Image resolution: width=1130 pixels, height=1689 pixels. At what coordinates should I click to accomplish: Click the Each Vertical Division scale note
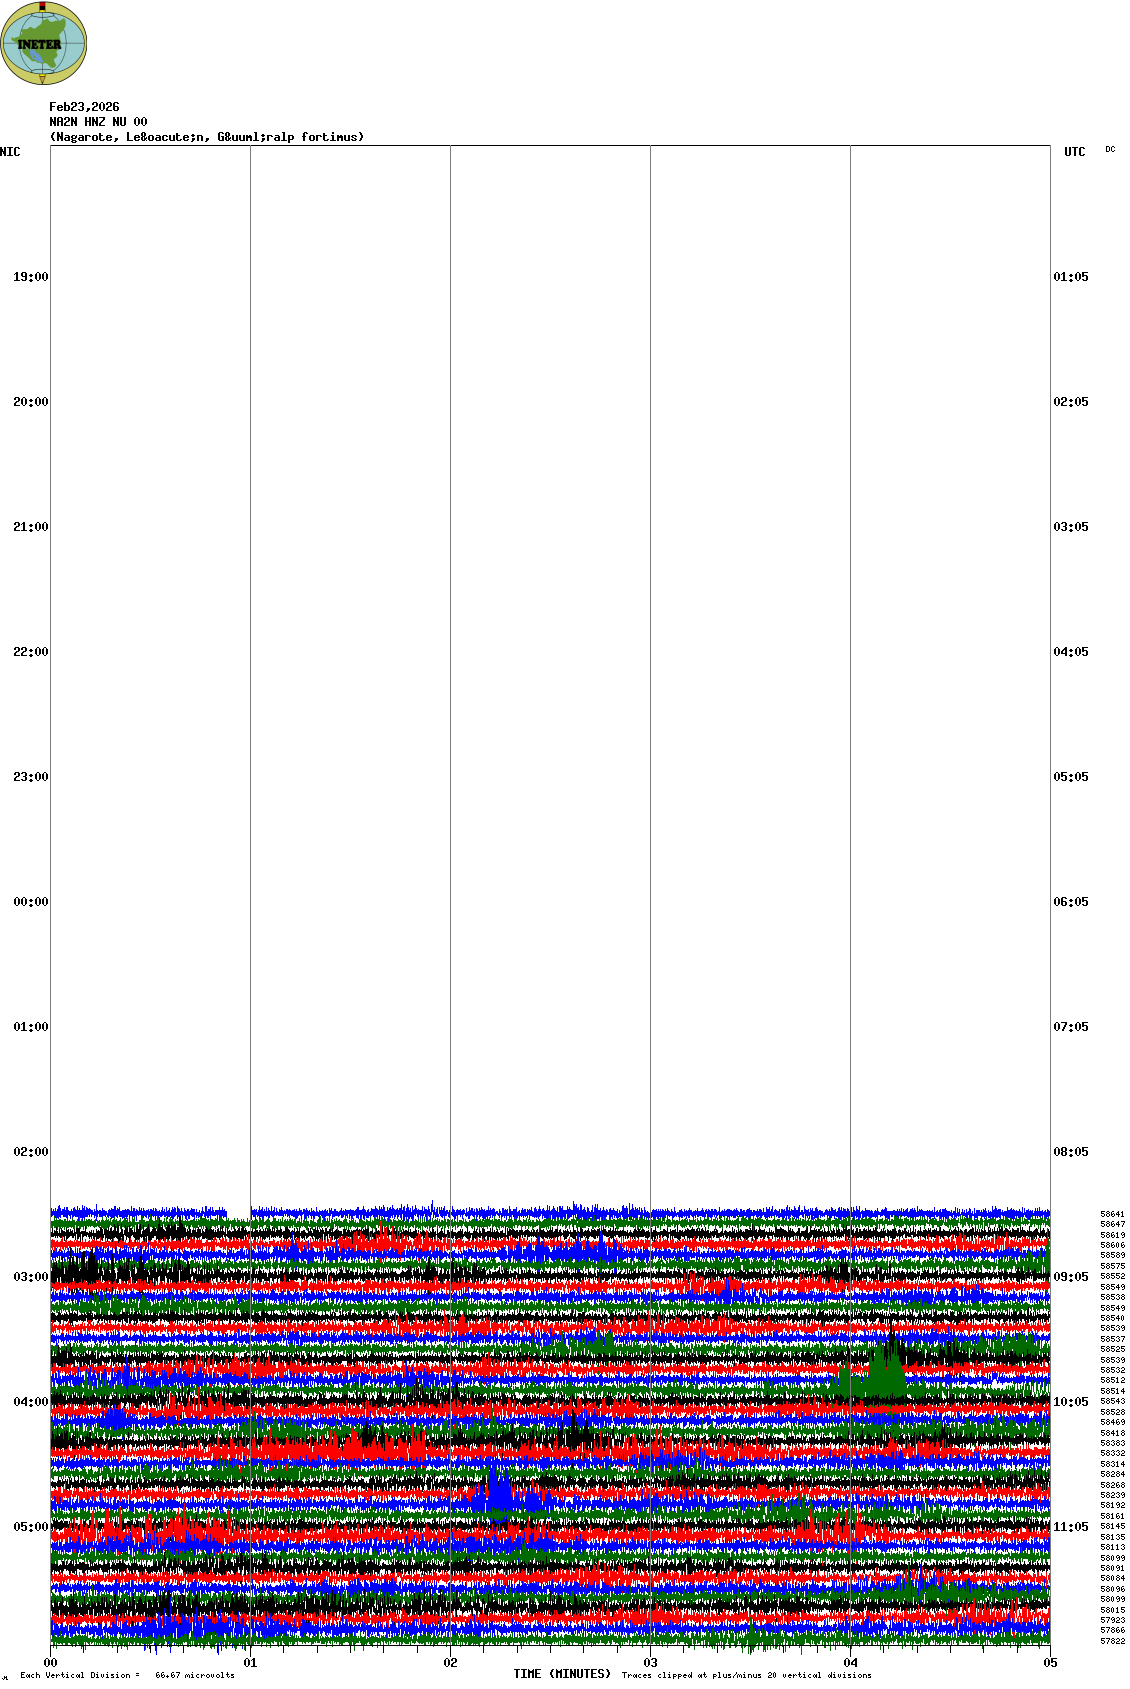pos(127,1675)
